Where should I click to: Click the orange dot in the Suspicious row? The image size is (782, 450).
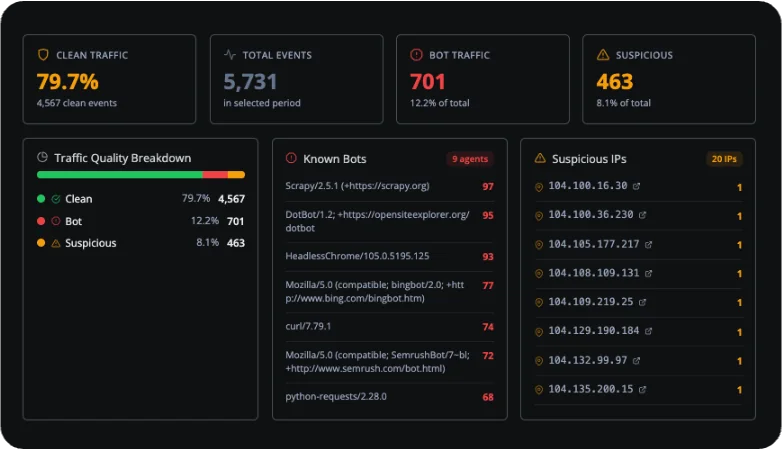coord(41,243)
